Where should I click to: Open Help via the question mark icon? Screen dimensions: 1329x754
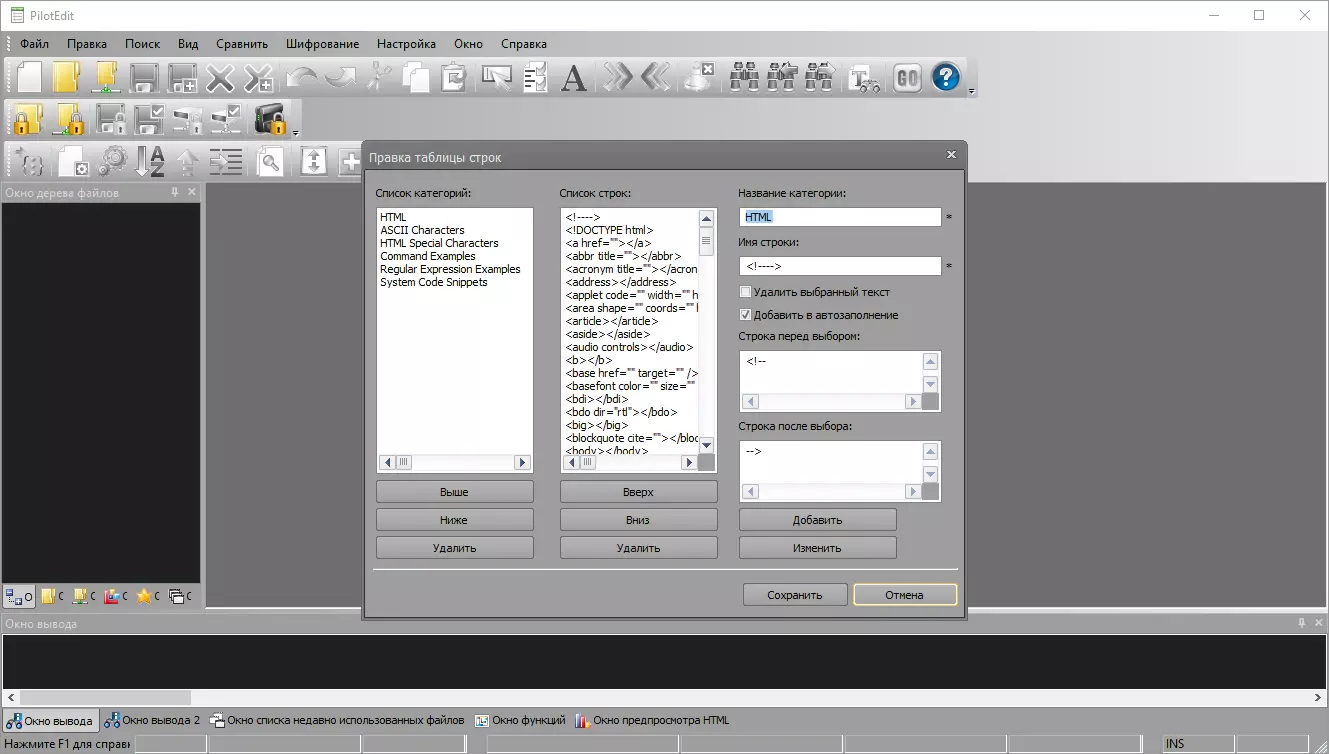click(x=945, y=78)
